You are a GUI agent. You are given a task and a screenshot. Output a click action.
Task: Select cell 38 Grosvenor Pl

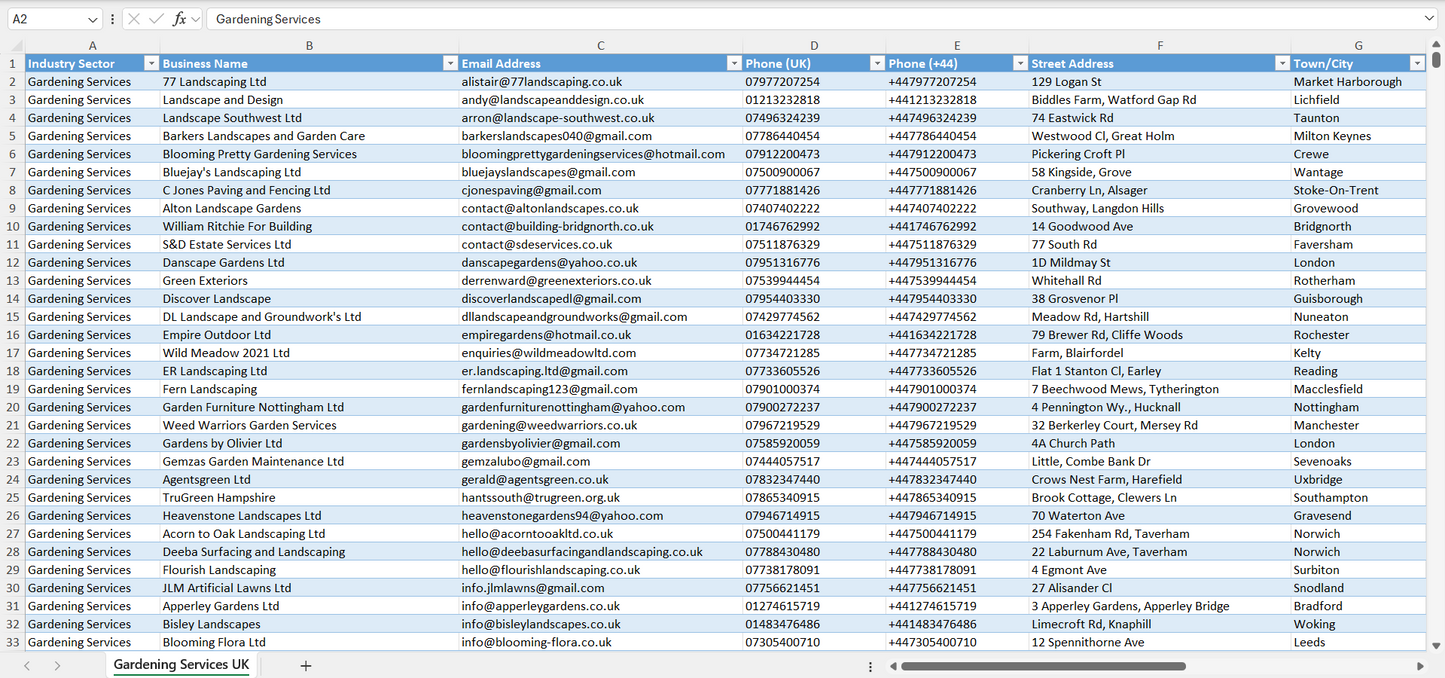point(1160,299)
